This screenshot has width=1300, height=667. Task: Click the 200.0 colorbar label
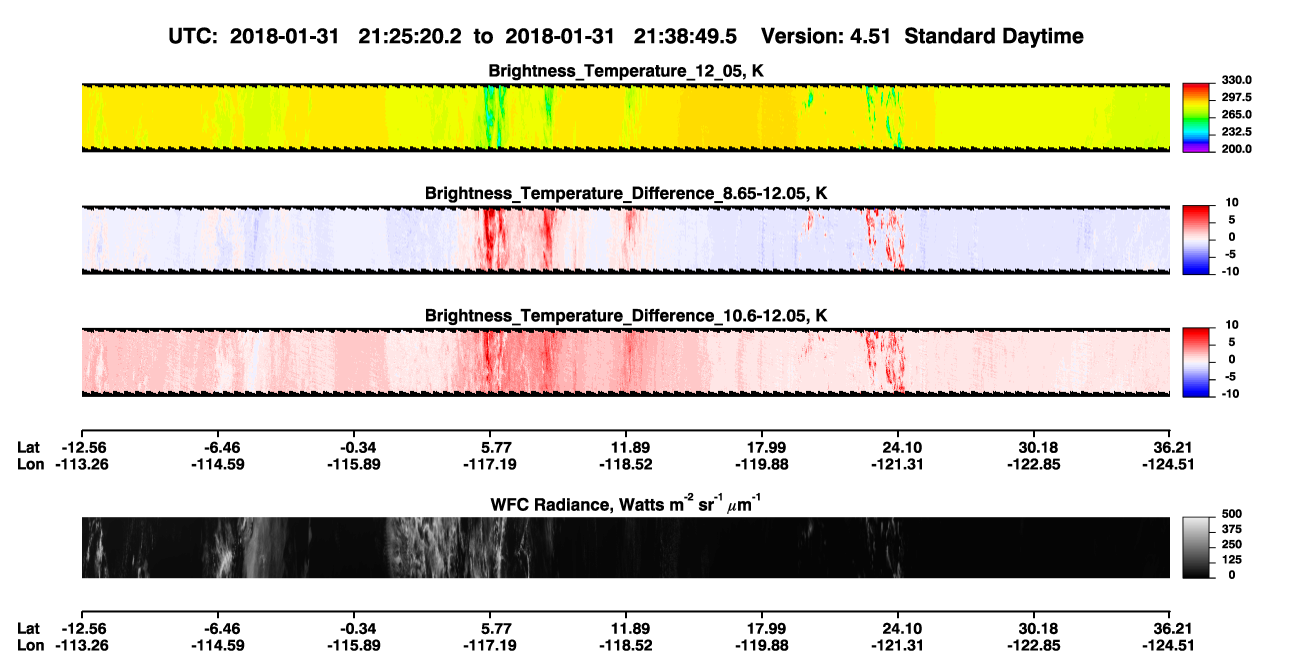click(x=1235, y=149)
